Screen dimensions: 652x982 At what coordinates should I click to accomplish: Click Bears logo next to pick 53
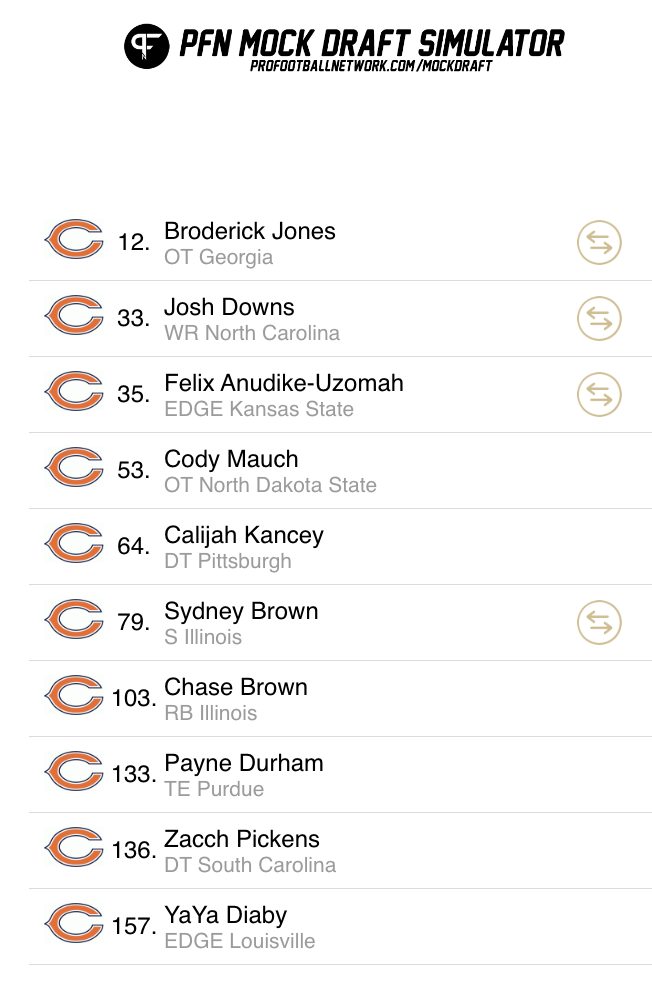coord(74,467)
